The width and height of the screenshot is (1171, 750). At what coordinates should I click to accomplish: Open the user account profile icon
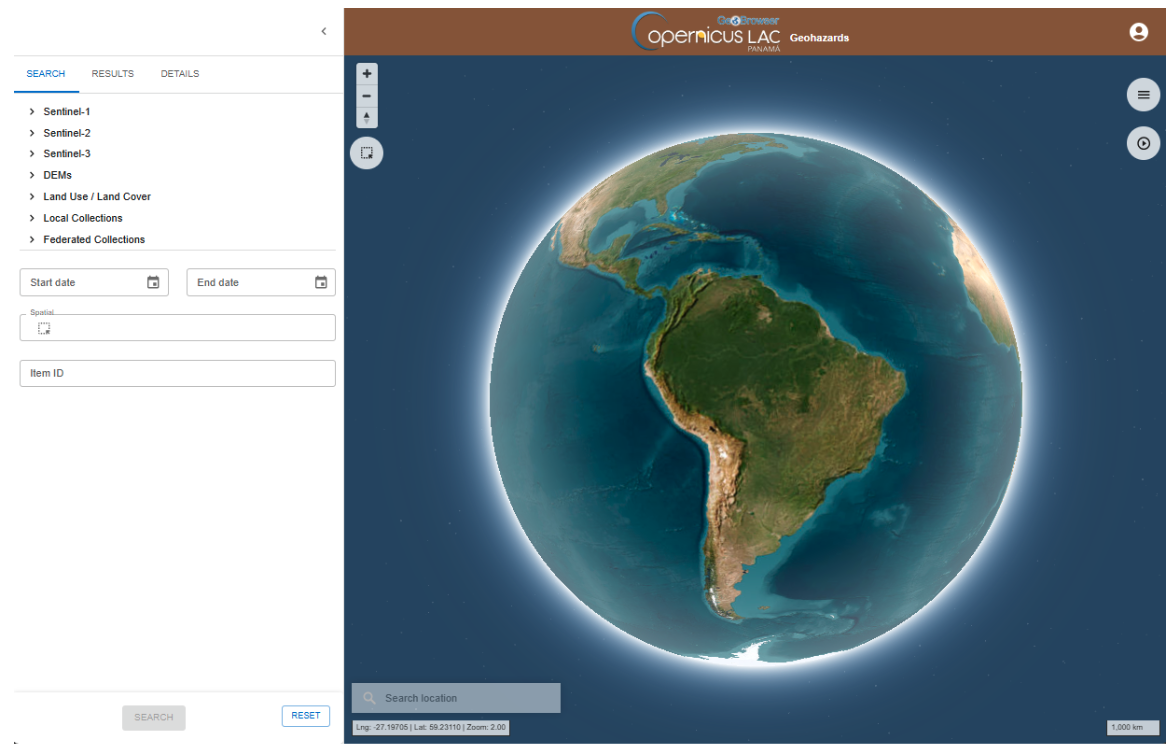click(x=1138, y=32)
